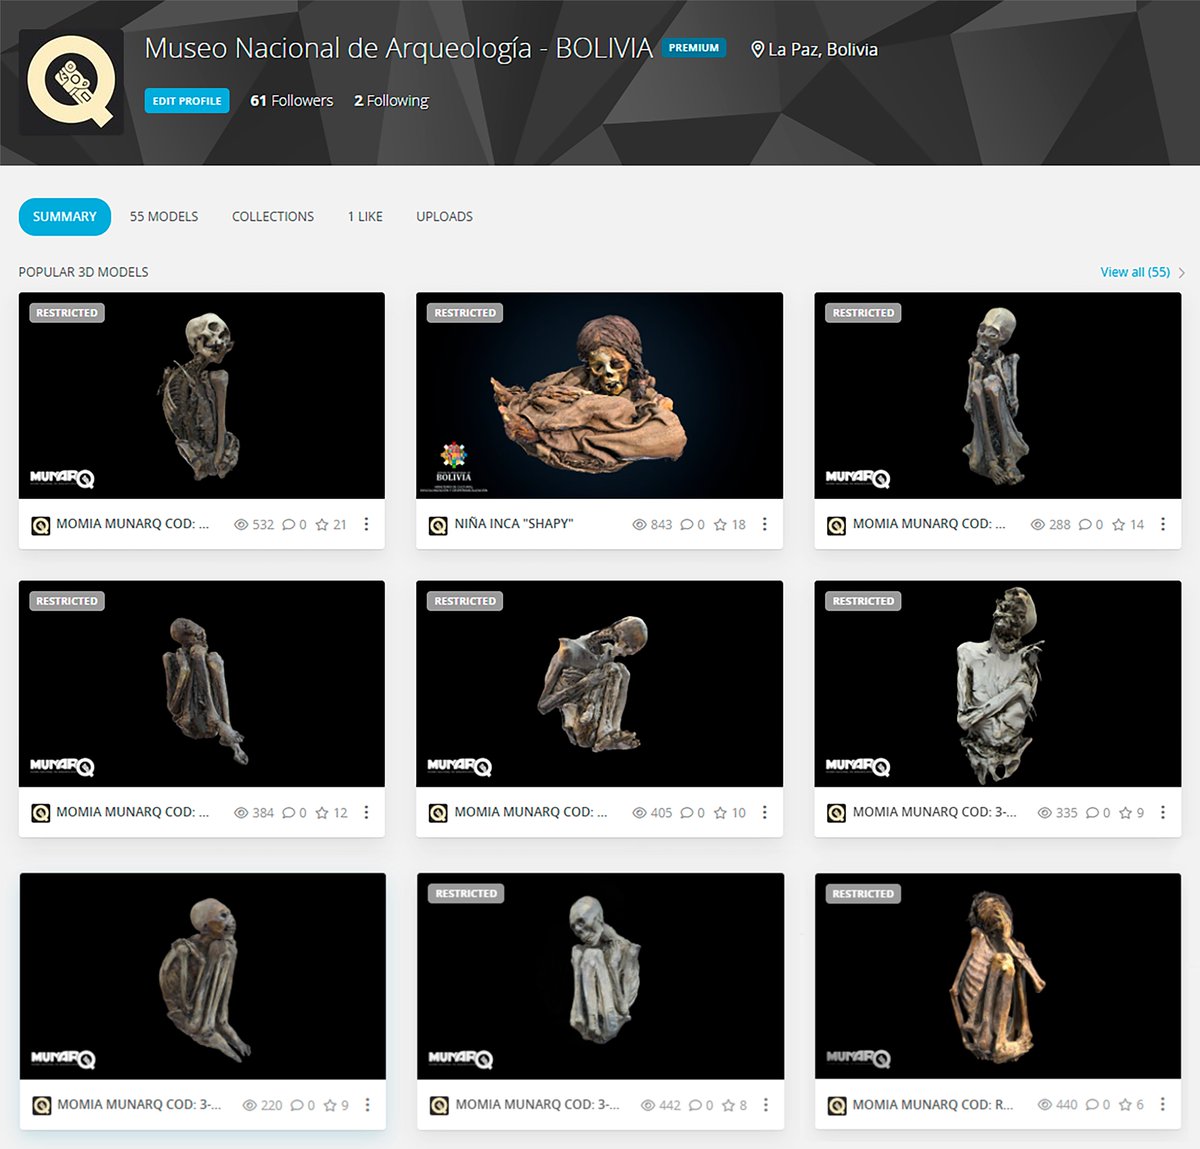This screenshot has width=1200, height=1149.
Task: Open the 2 Following list
Action: tap(391, 101)
